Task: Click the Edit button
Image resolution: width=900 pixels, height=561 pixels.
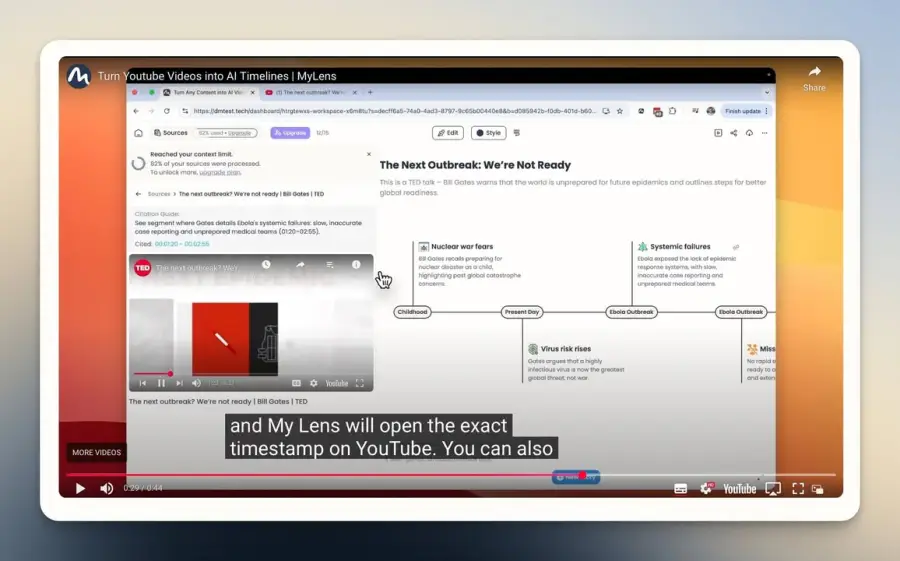Action: pos(448,133)
